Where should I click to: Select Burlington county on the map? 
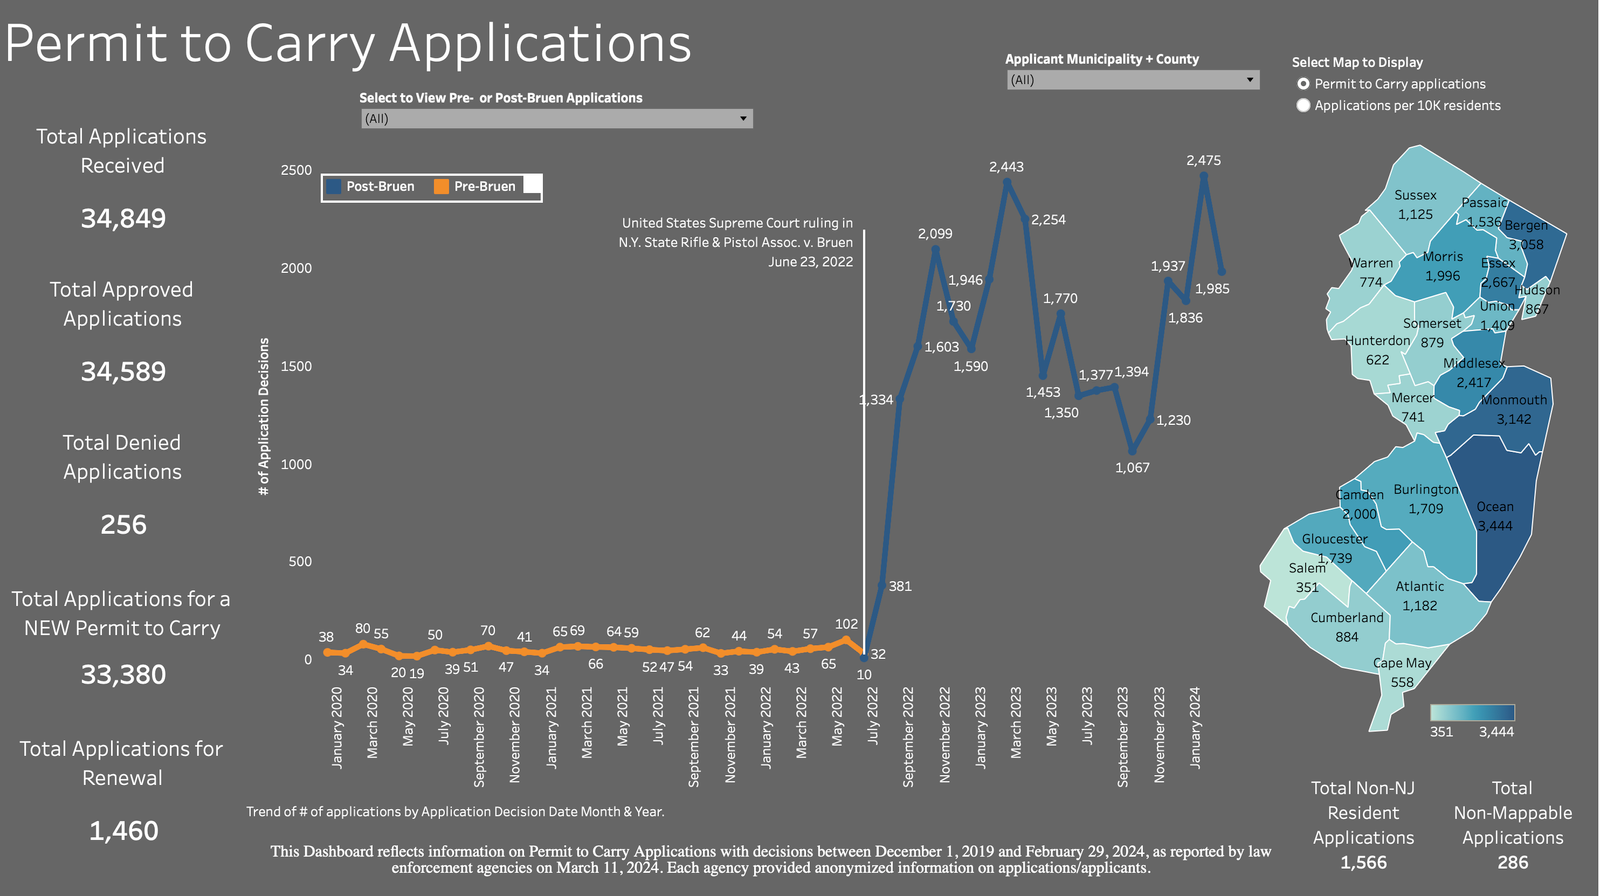pyautogui.click(x=1425, y=499)
